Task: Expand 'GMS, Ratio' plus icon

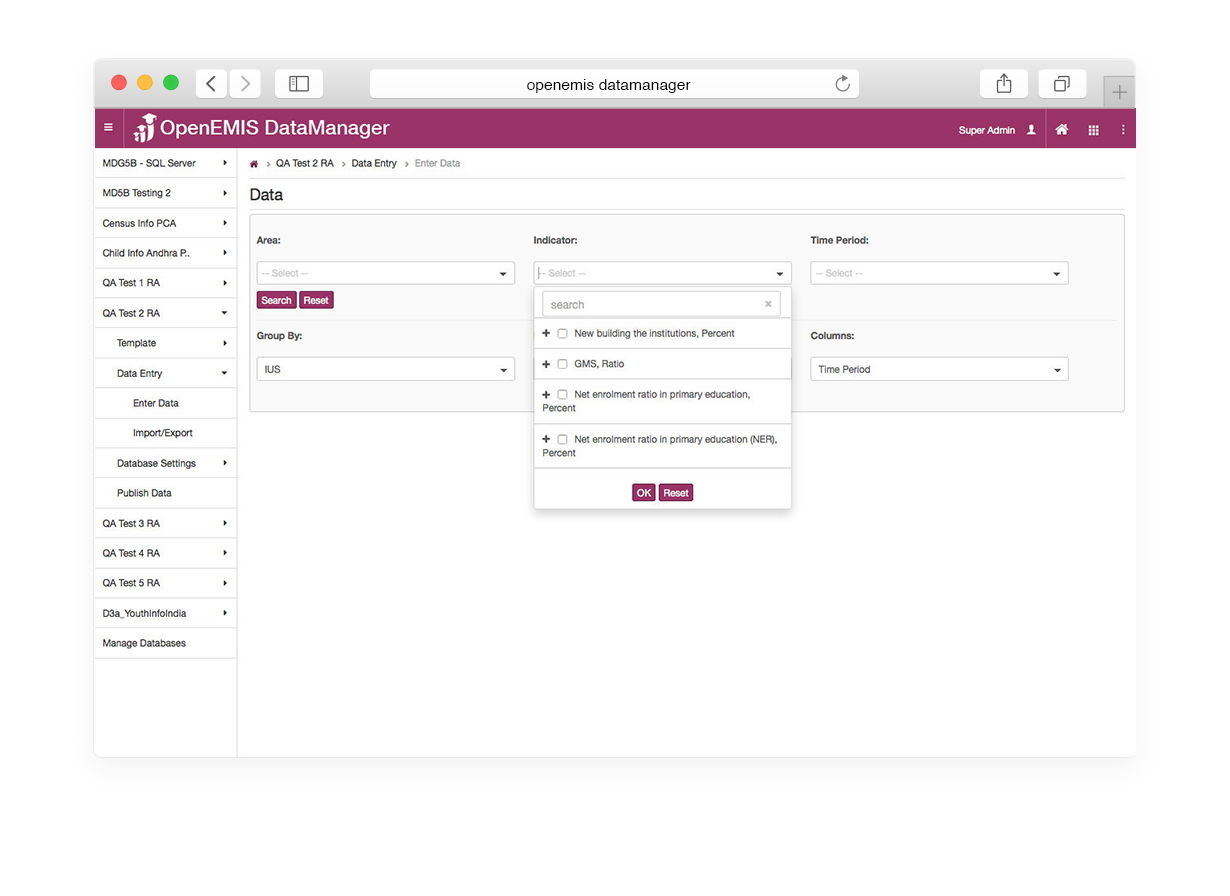Action: pos(546,364)
